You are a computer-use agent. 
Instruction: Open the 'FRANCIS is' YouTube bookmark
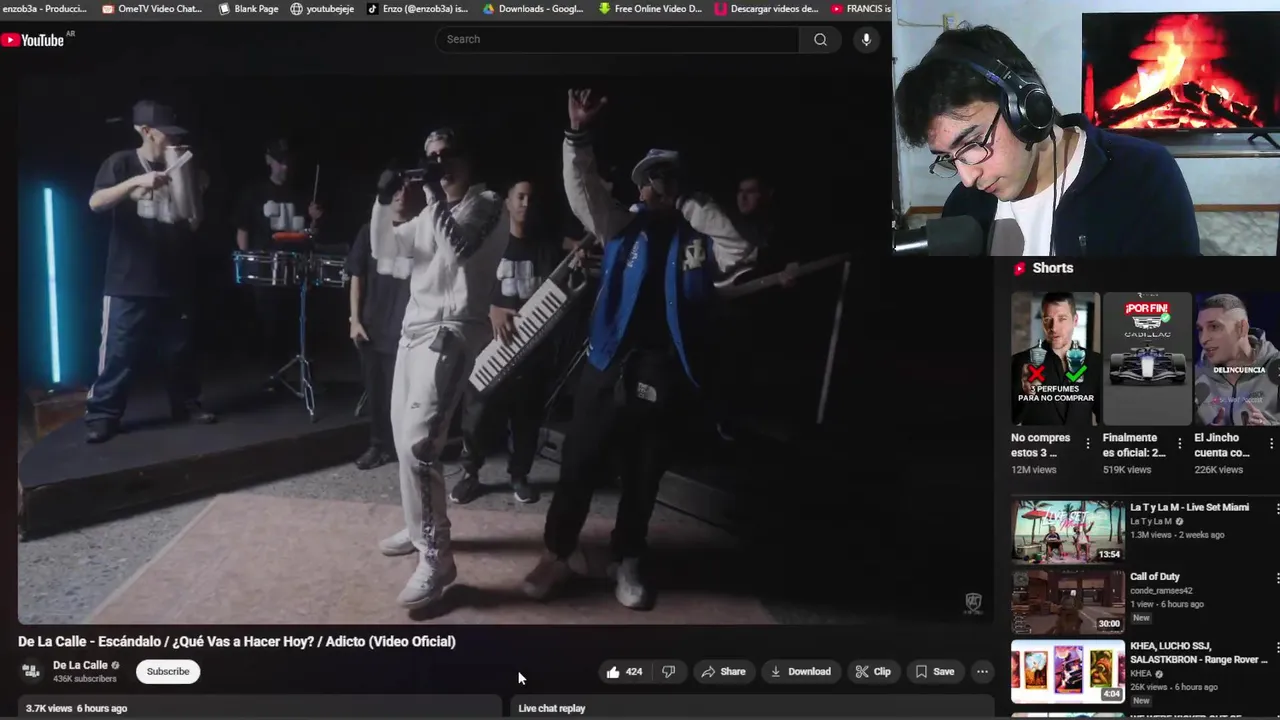861,9
